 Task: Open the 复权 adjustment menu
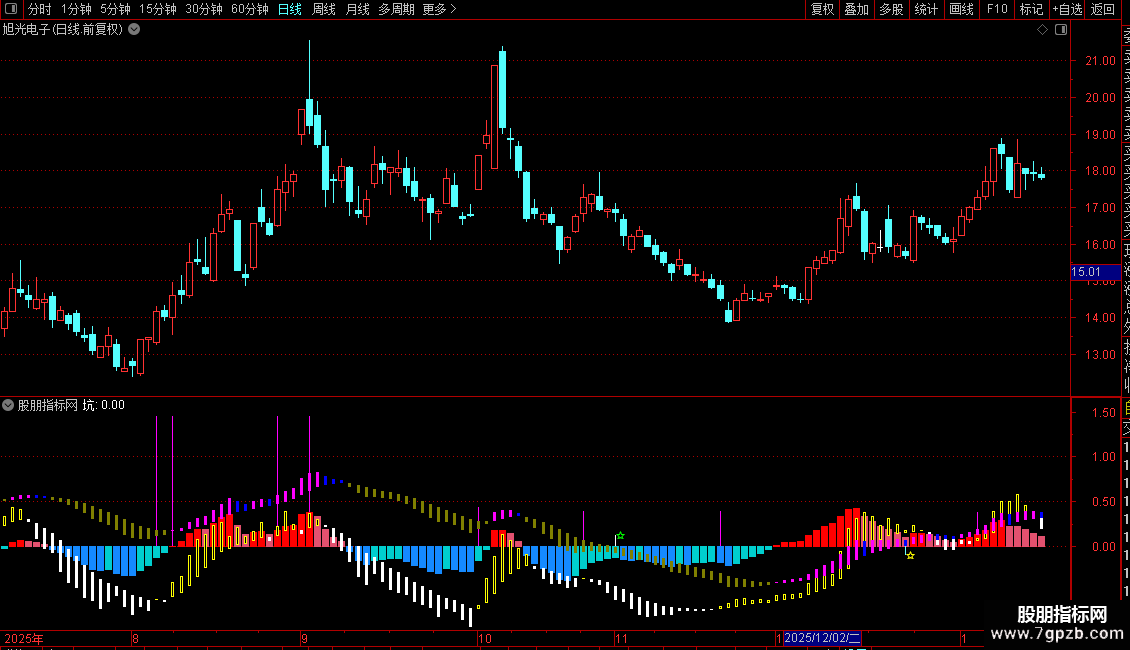click(822, 9)
